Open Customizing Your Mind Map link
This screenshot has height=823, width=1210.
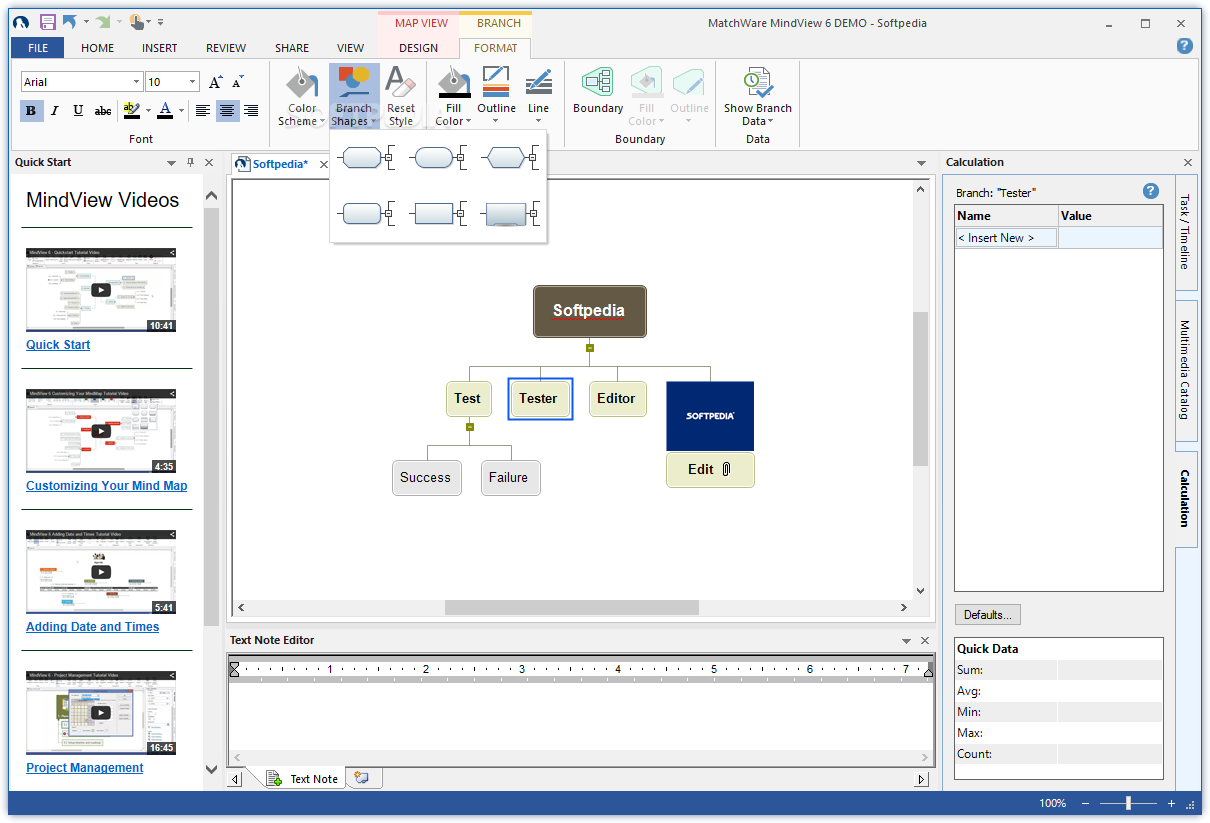(x=107, y=486)
